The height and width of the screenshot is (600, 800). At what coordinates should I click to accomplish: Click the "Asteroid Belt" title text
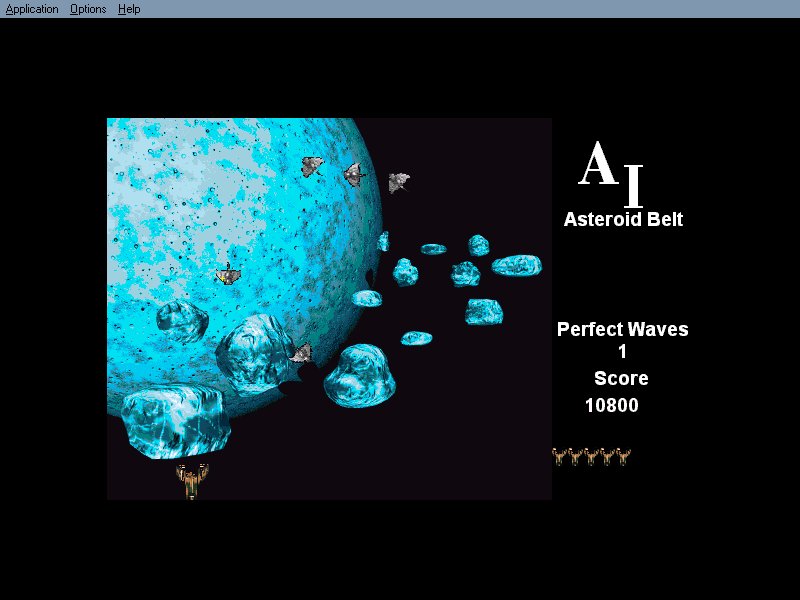623,219
